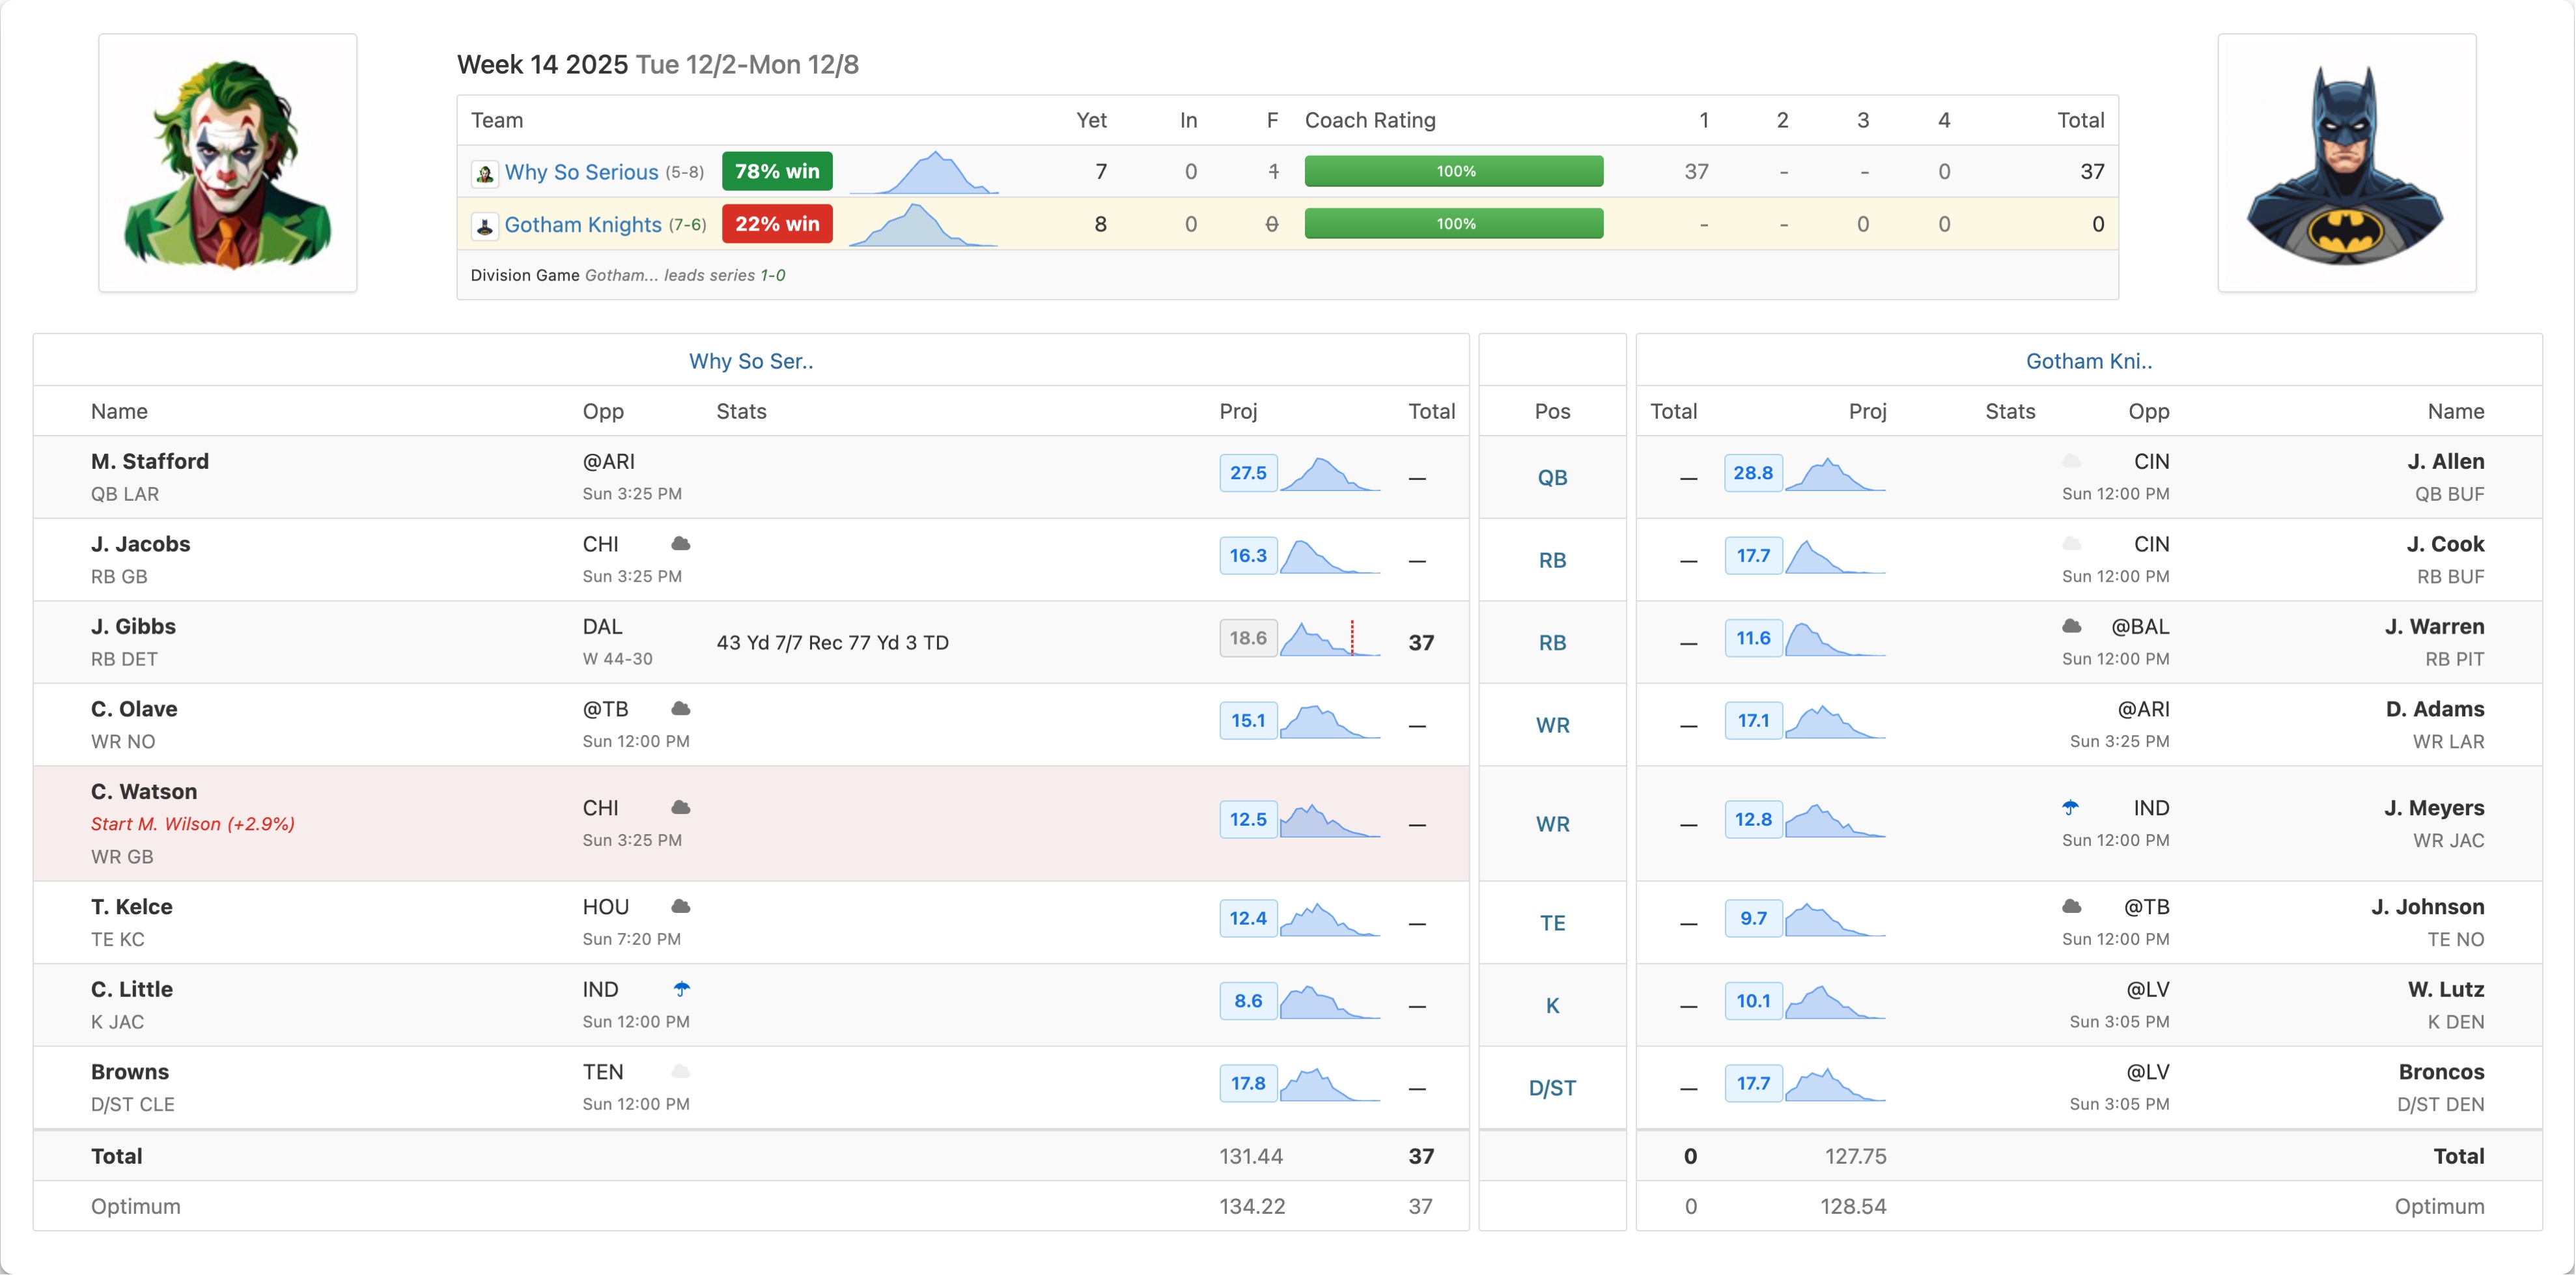Click the cloud icon beside J. Warren's @BAL

pyautogui.click(x=2071, y=626)
